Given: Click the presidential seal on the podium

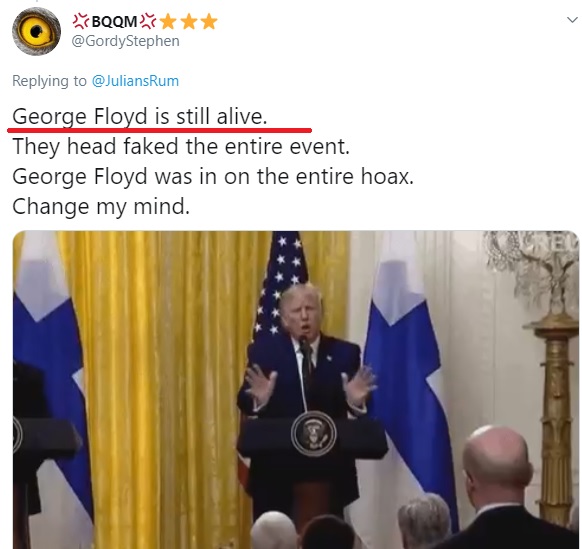Looking at the screenshot, I should pos(314,434).
